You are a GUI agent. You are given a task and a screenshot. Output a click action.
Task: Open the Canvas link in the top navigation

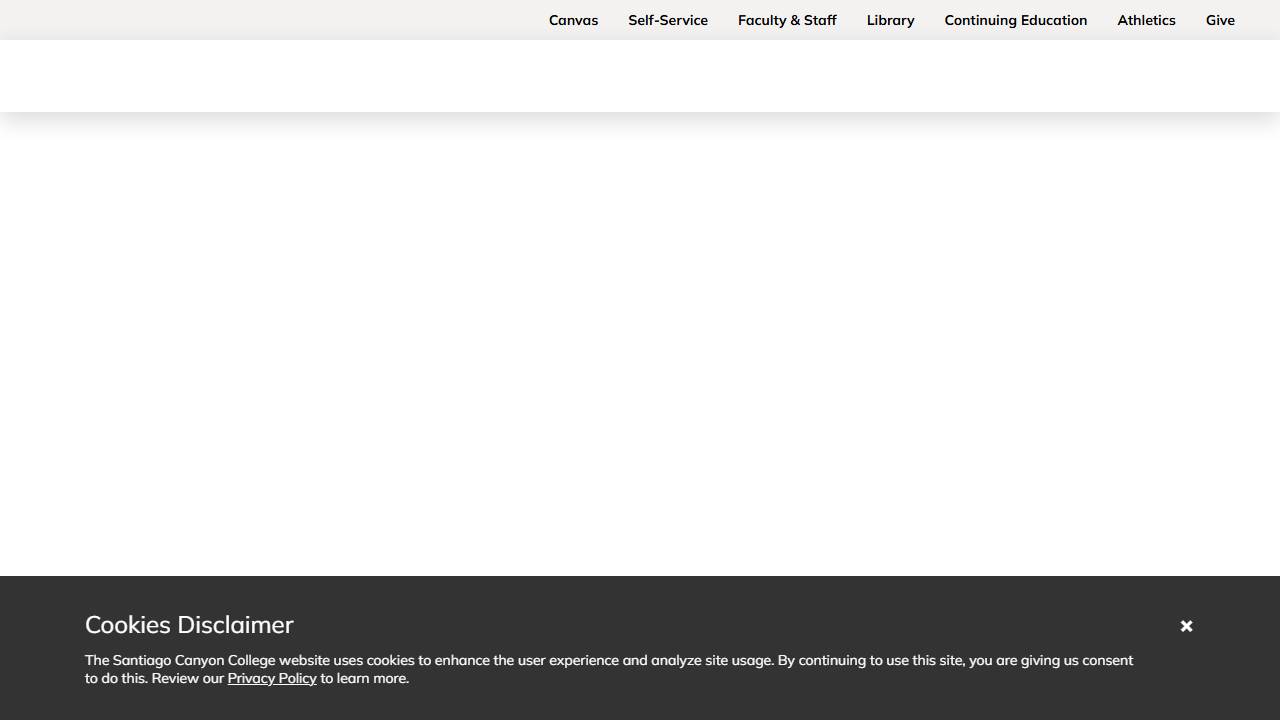(573, 20)
